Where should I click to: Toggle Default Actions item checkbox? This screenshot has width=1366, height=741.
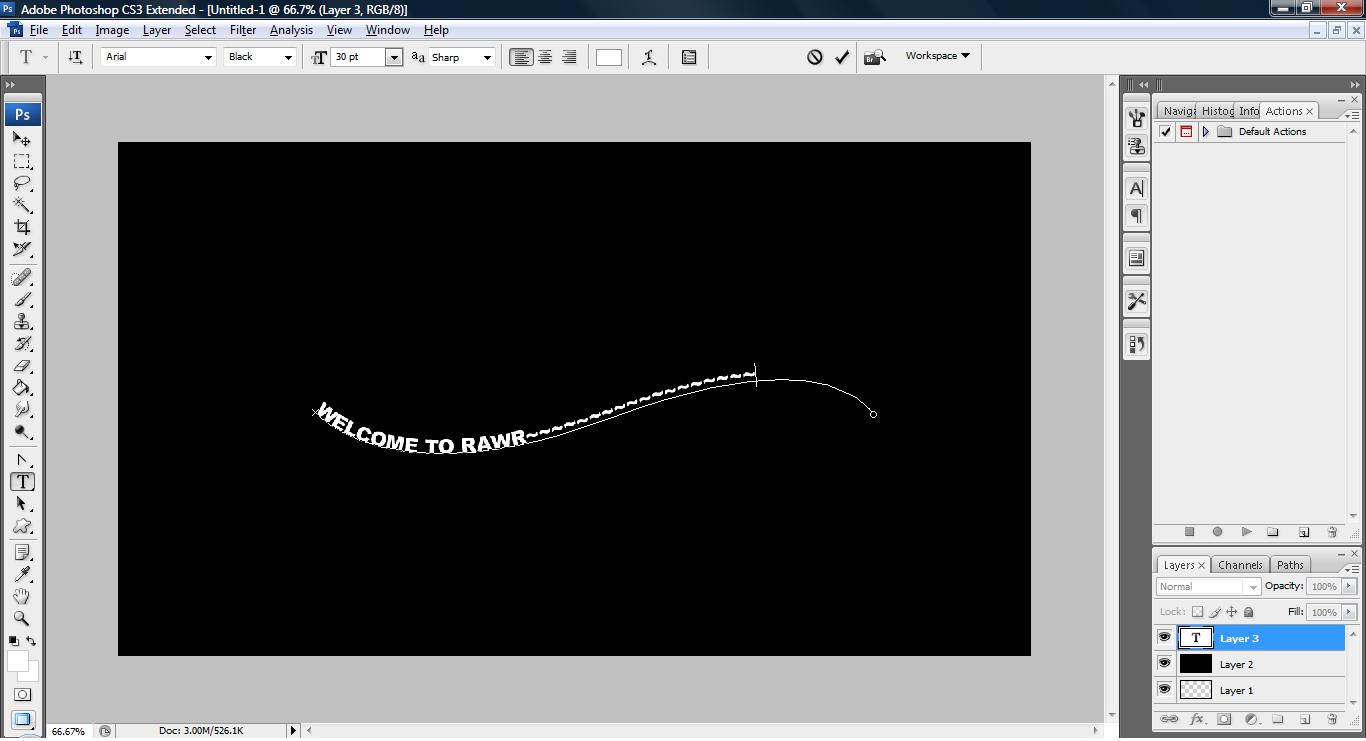1165,131
